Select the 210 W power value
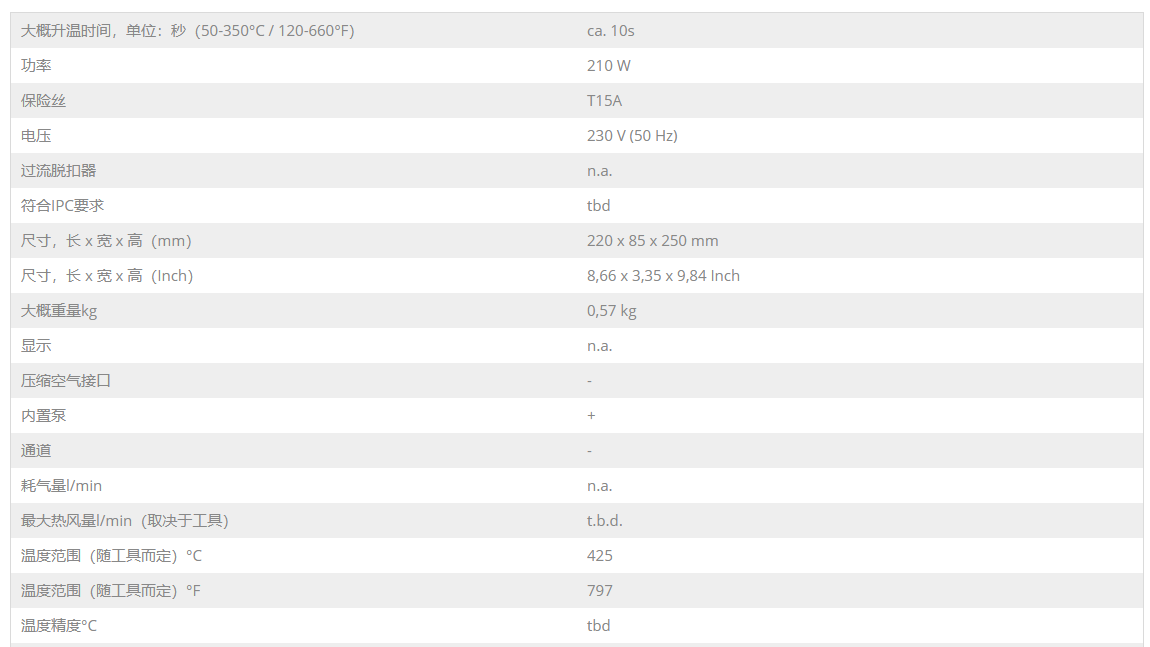Viewport: 1150px width, 647px height. pyautogui.click(x=609, y=65)
